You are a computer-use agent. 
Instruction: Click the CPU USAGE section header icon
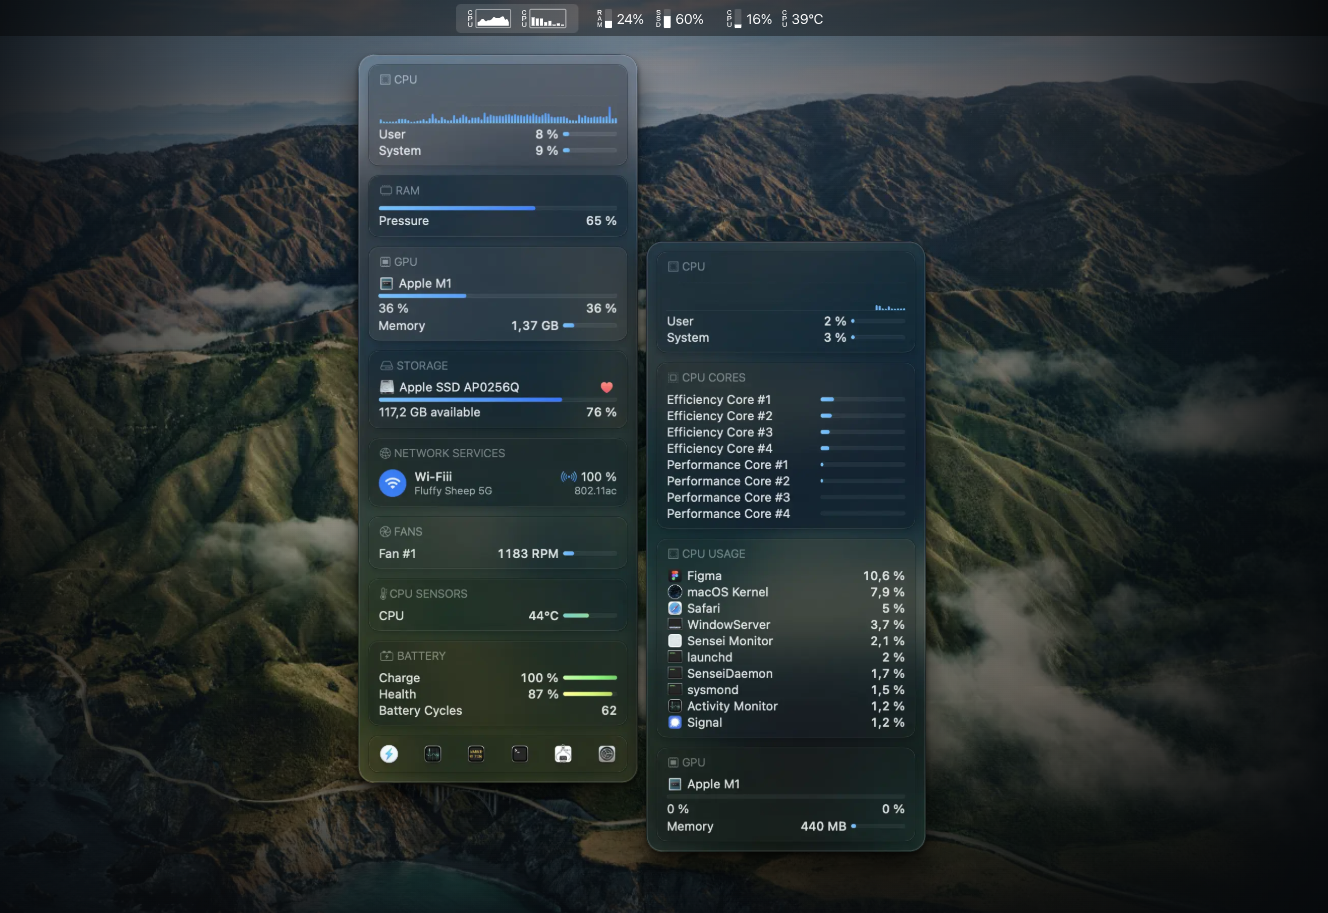coord(673,554)
